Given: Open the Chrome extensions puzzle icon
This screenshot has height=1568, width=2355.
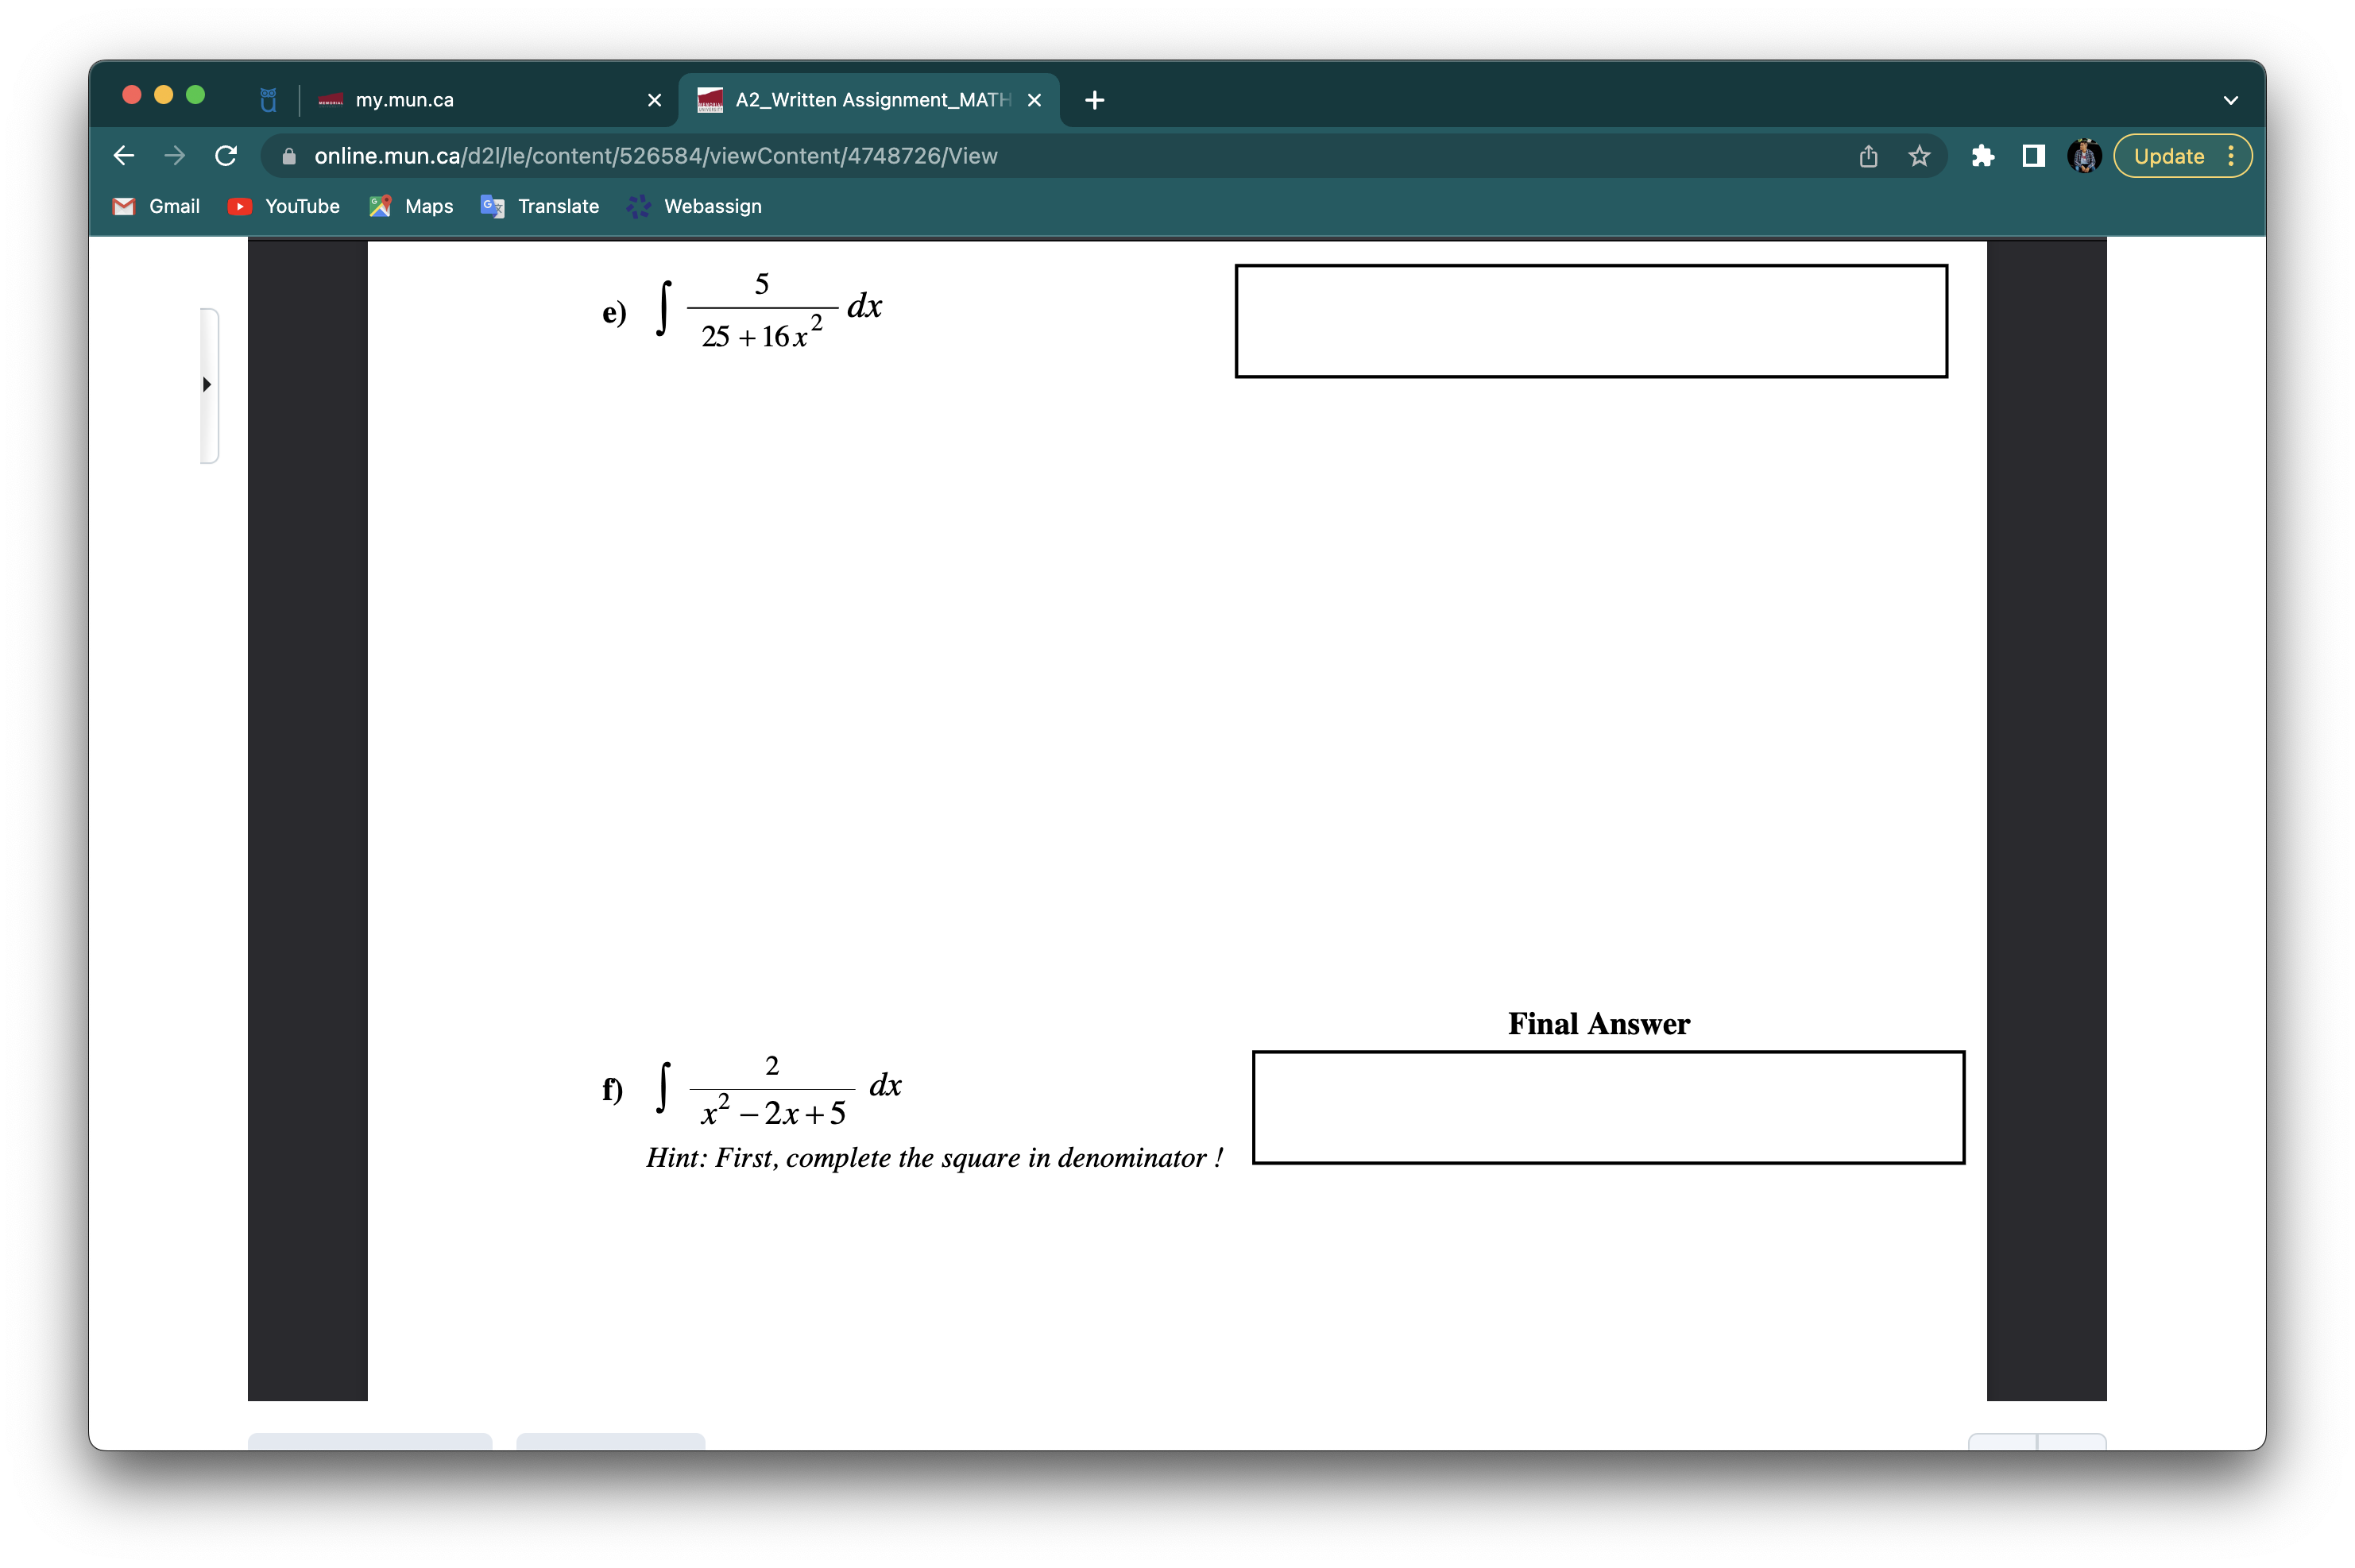Looking at the screenshot, I should pos(1982,156).
